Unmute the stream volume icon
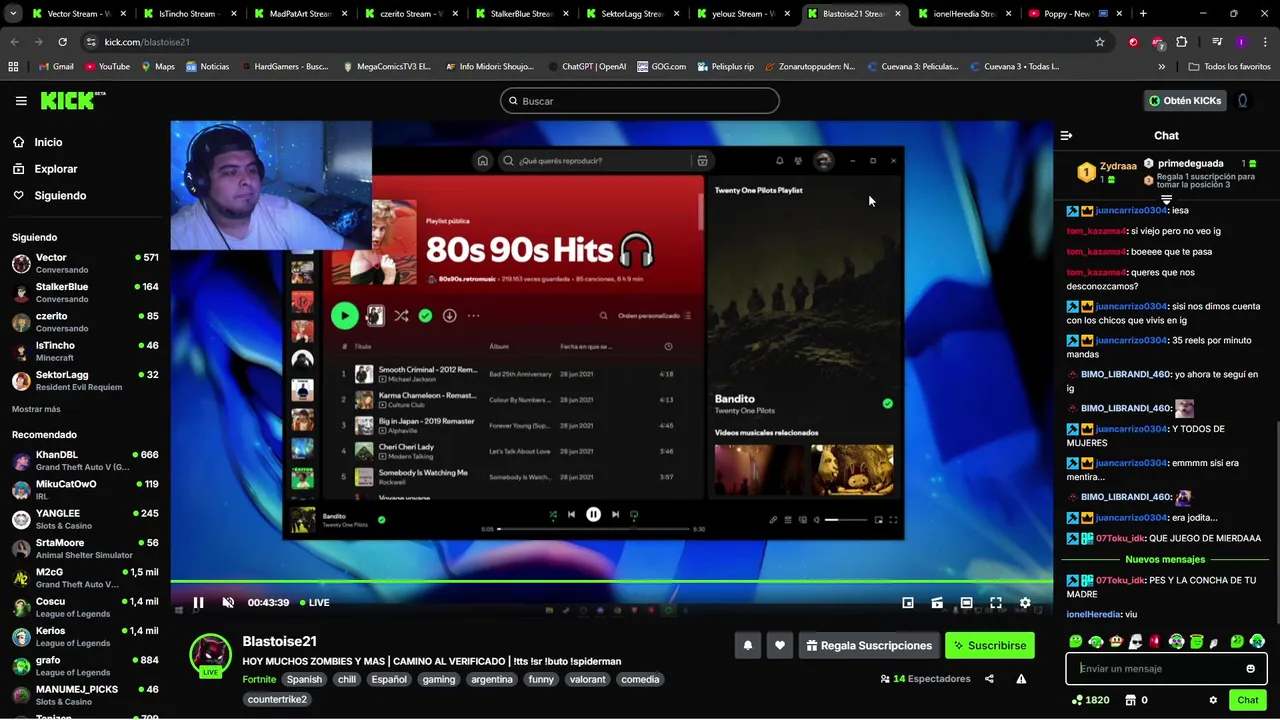The height and width of the screenshot is (720, 1280). (228, 603)
